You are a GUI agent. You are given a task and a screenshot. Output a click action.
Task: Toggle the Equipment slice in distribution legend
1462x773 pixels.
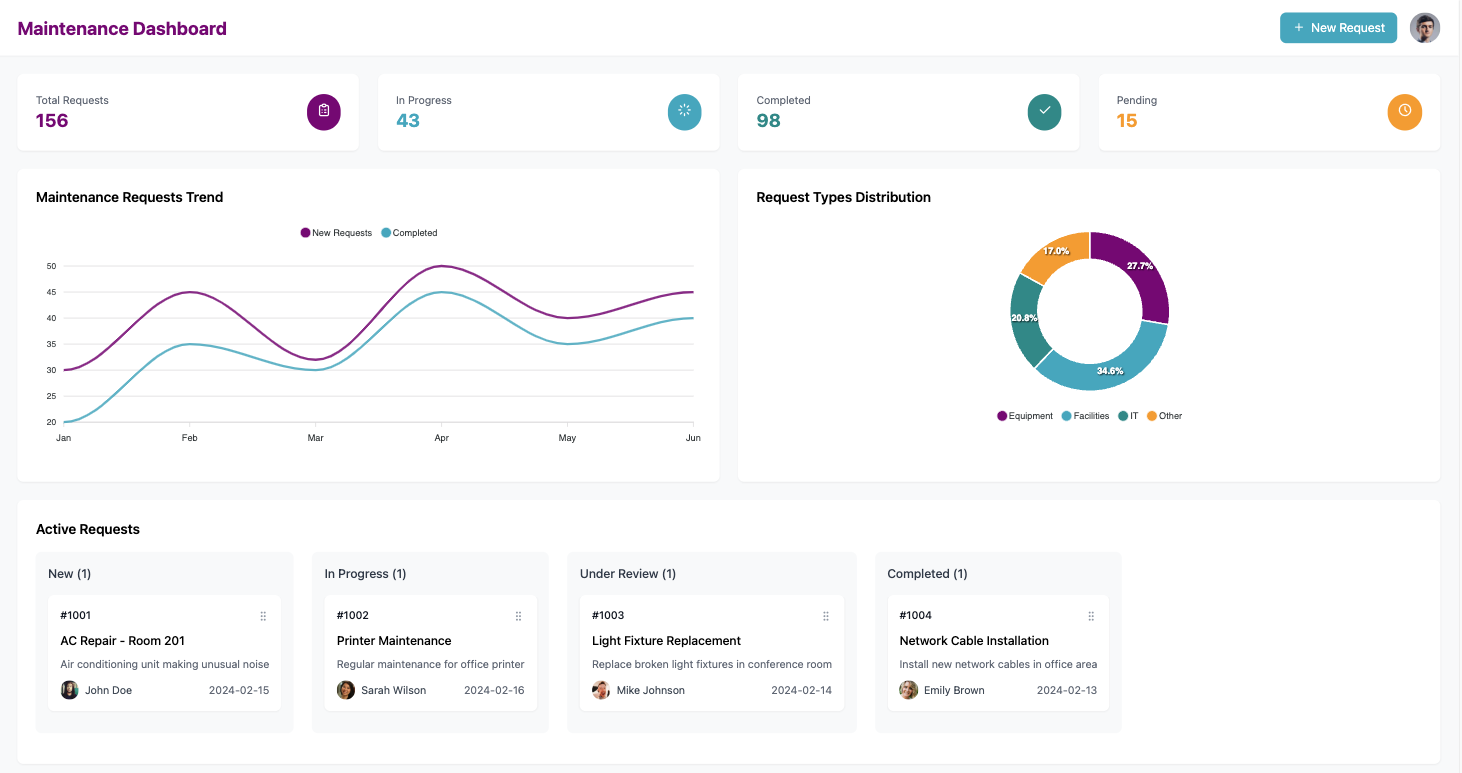[x=1024, y=416]
